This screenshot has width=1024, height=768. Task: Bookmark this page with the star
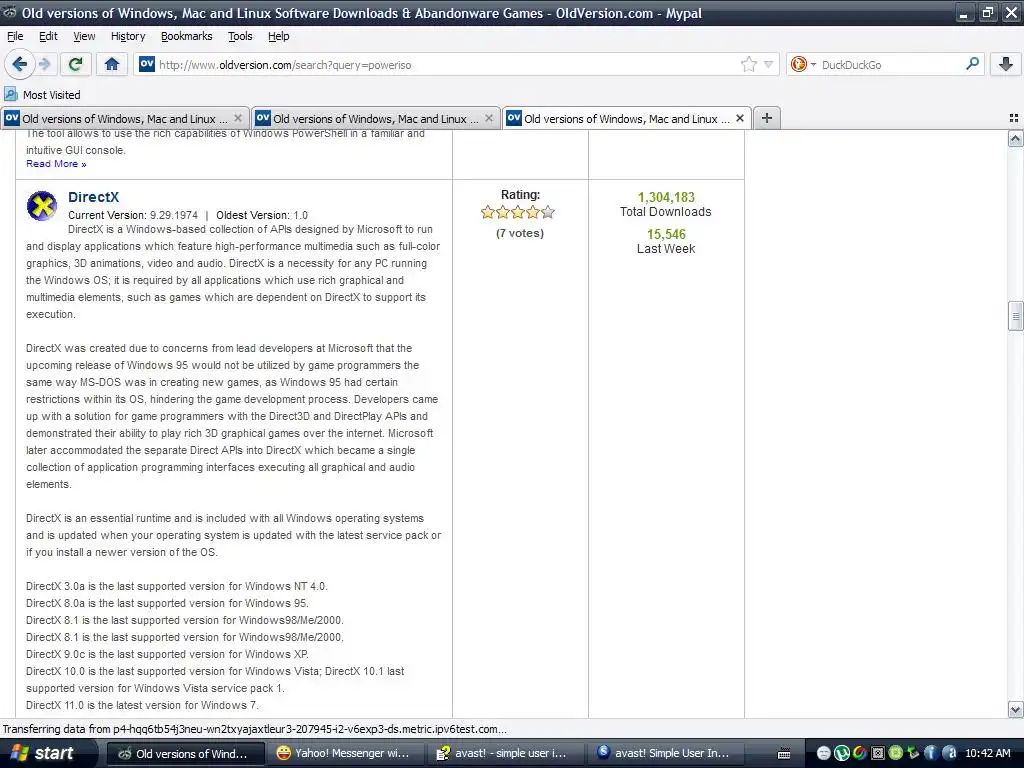748,64
